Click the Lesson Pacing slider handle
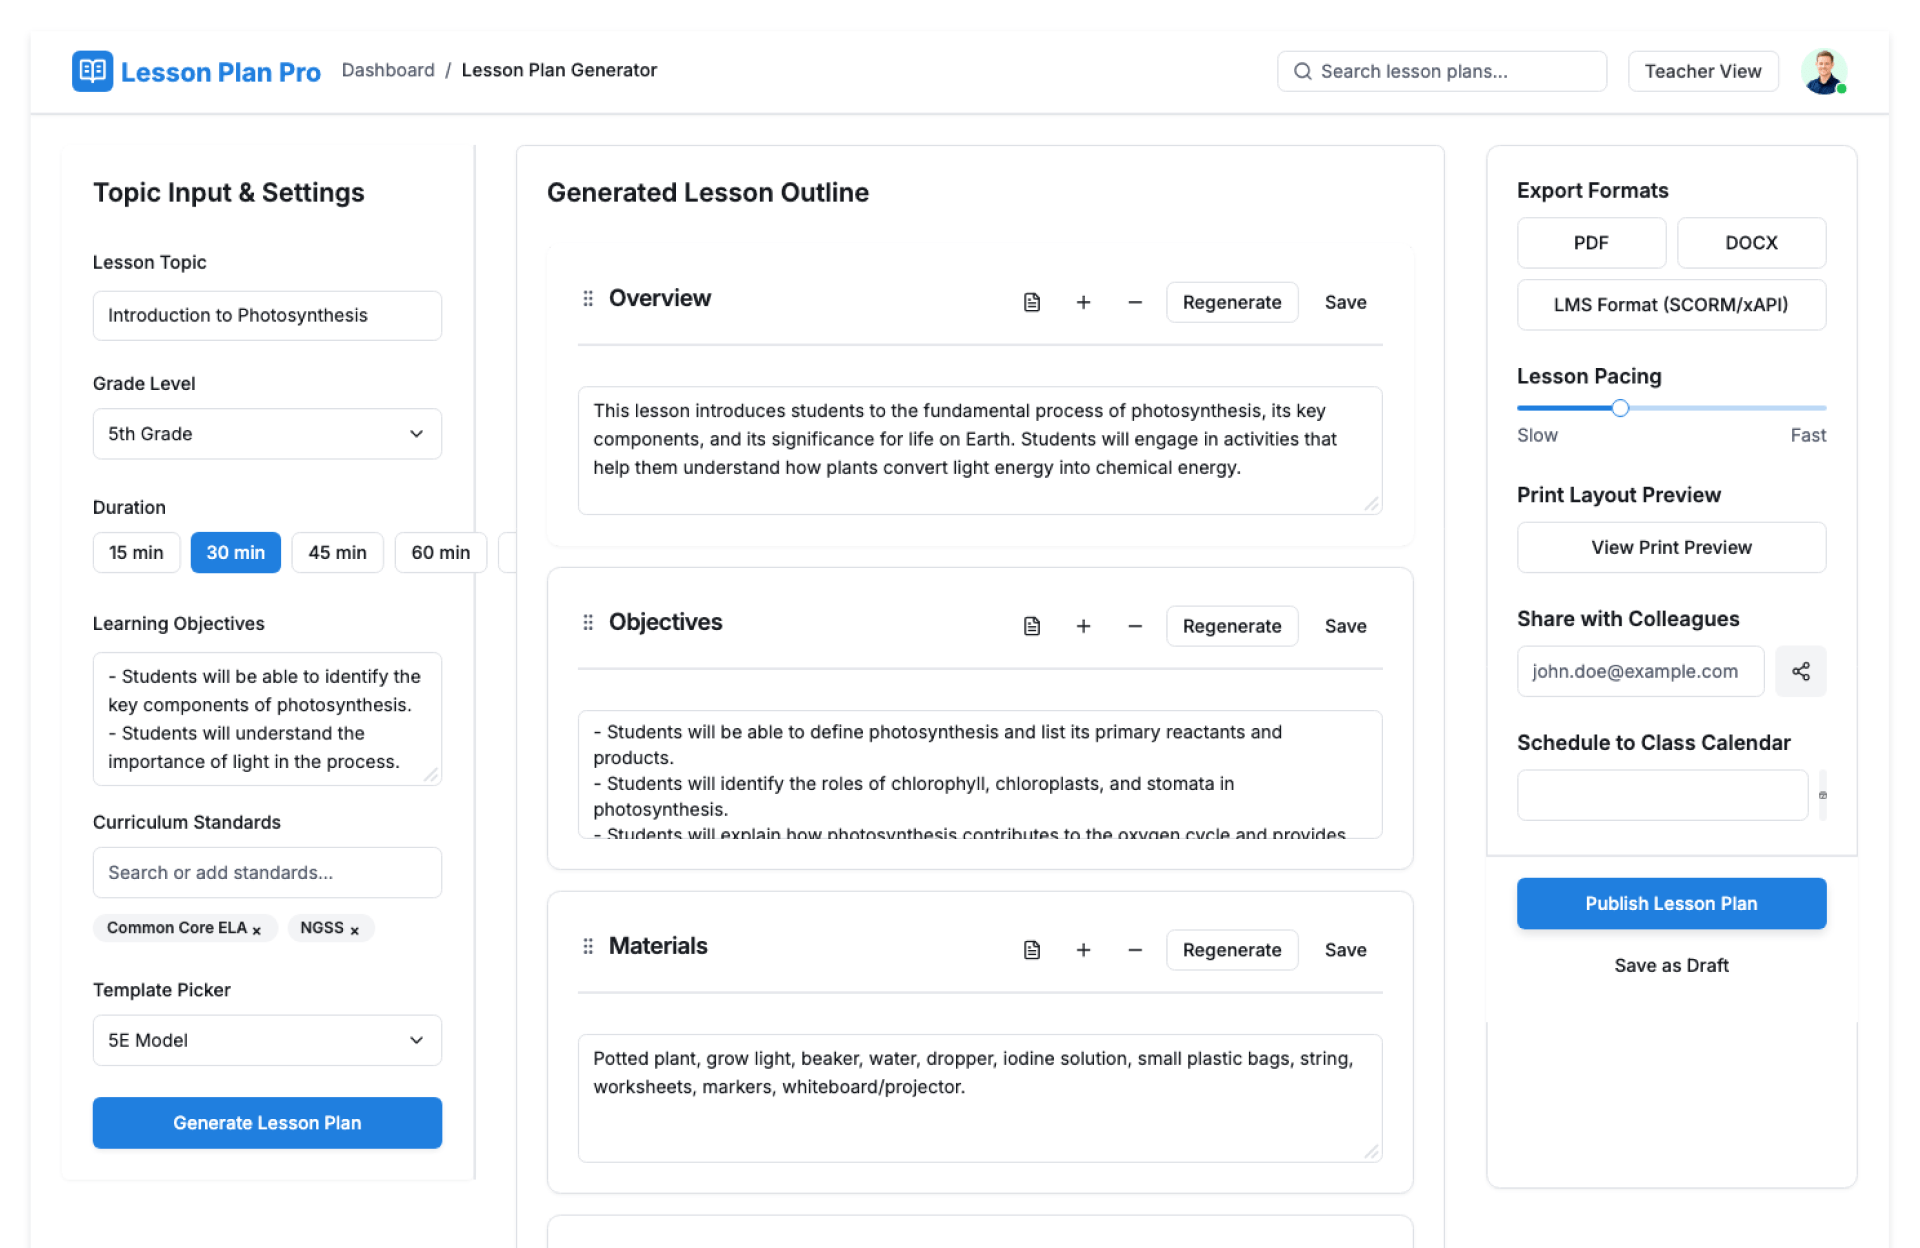The width and height of the screenshot is (1920, 1248). point(1620,408)
